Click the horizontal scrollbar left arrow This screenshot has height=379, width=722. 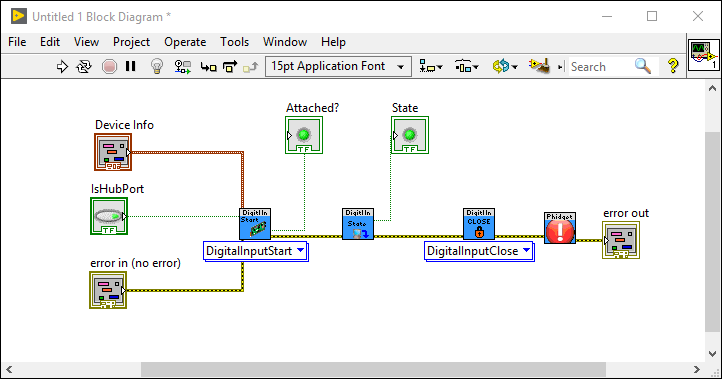tap(9, 369)
